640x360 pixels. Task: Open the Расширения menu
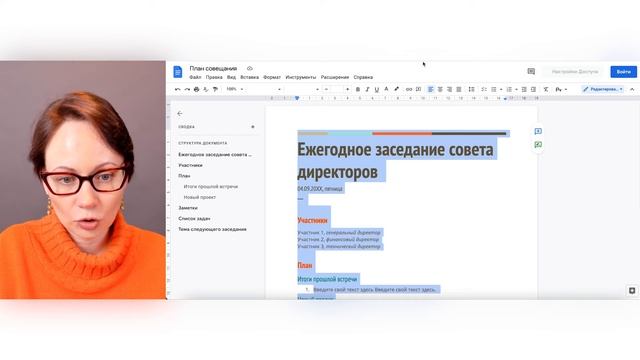(x=335, y=77)
